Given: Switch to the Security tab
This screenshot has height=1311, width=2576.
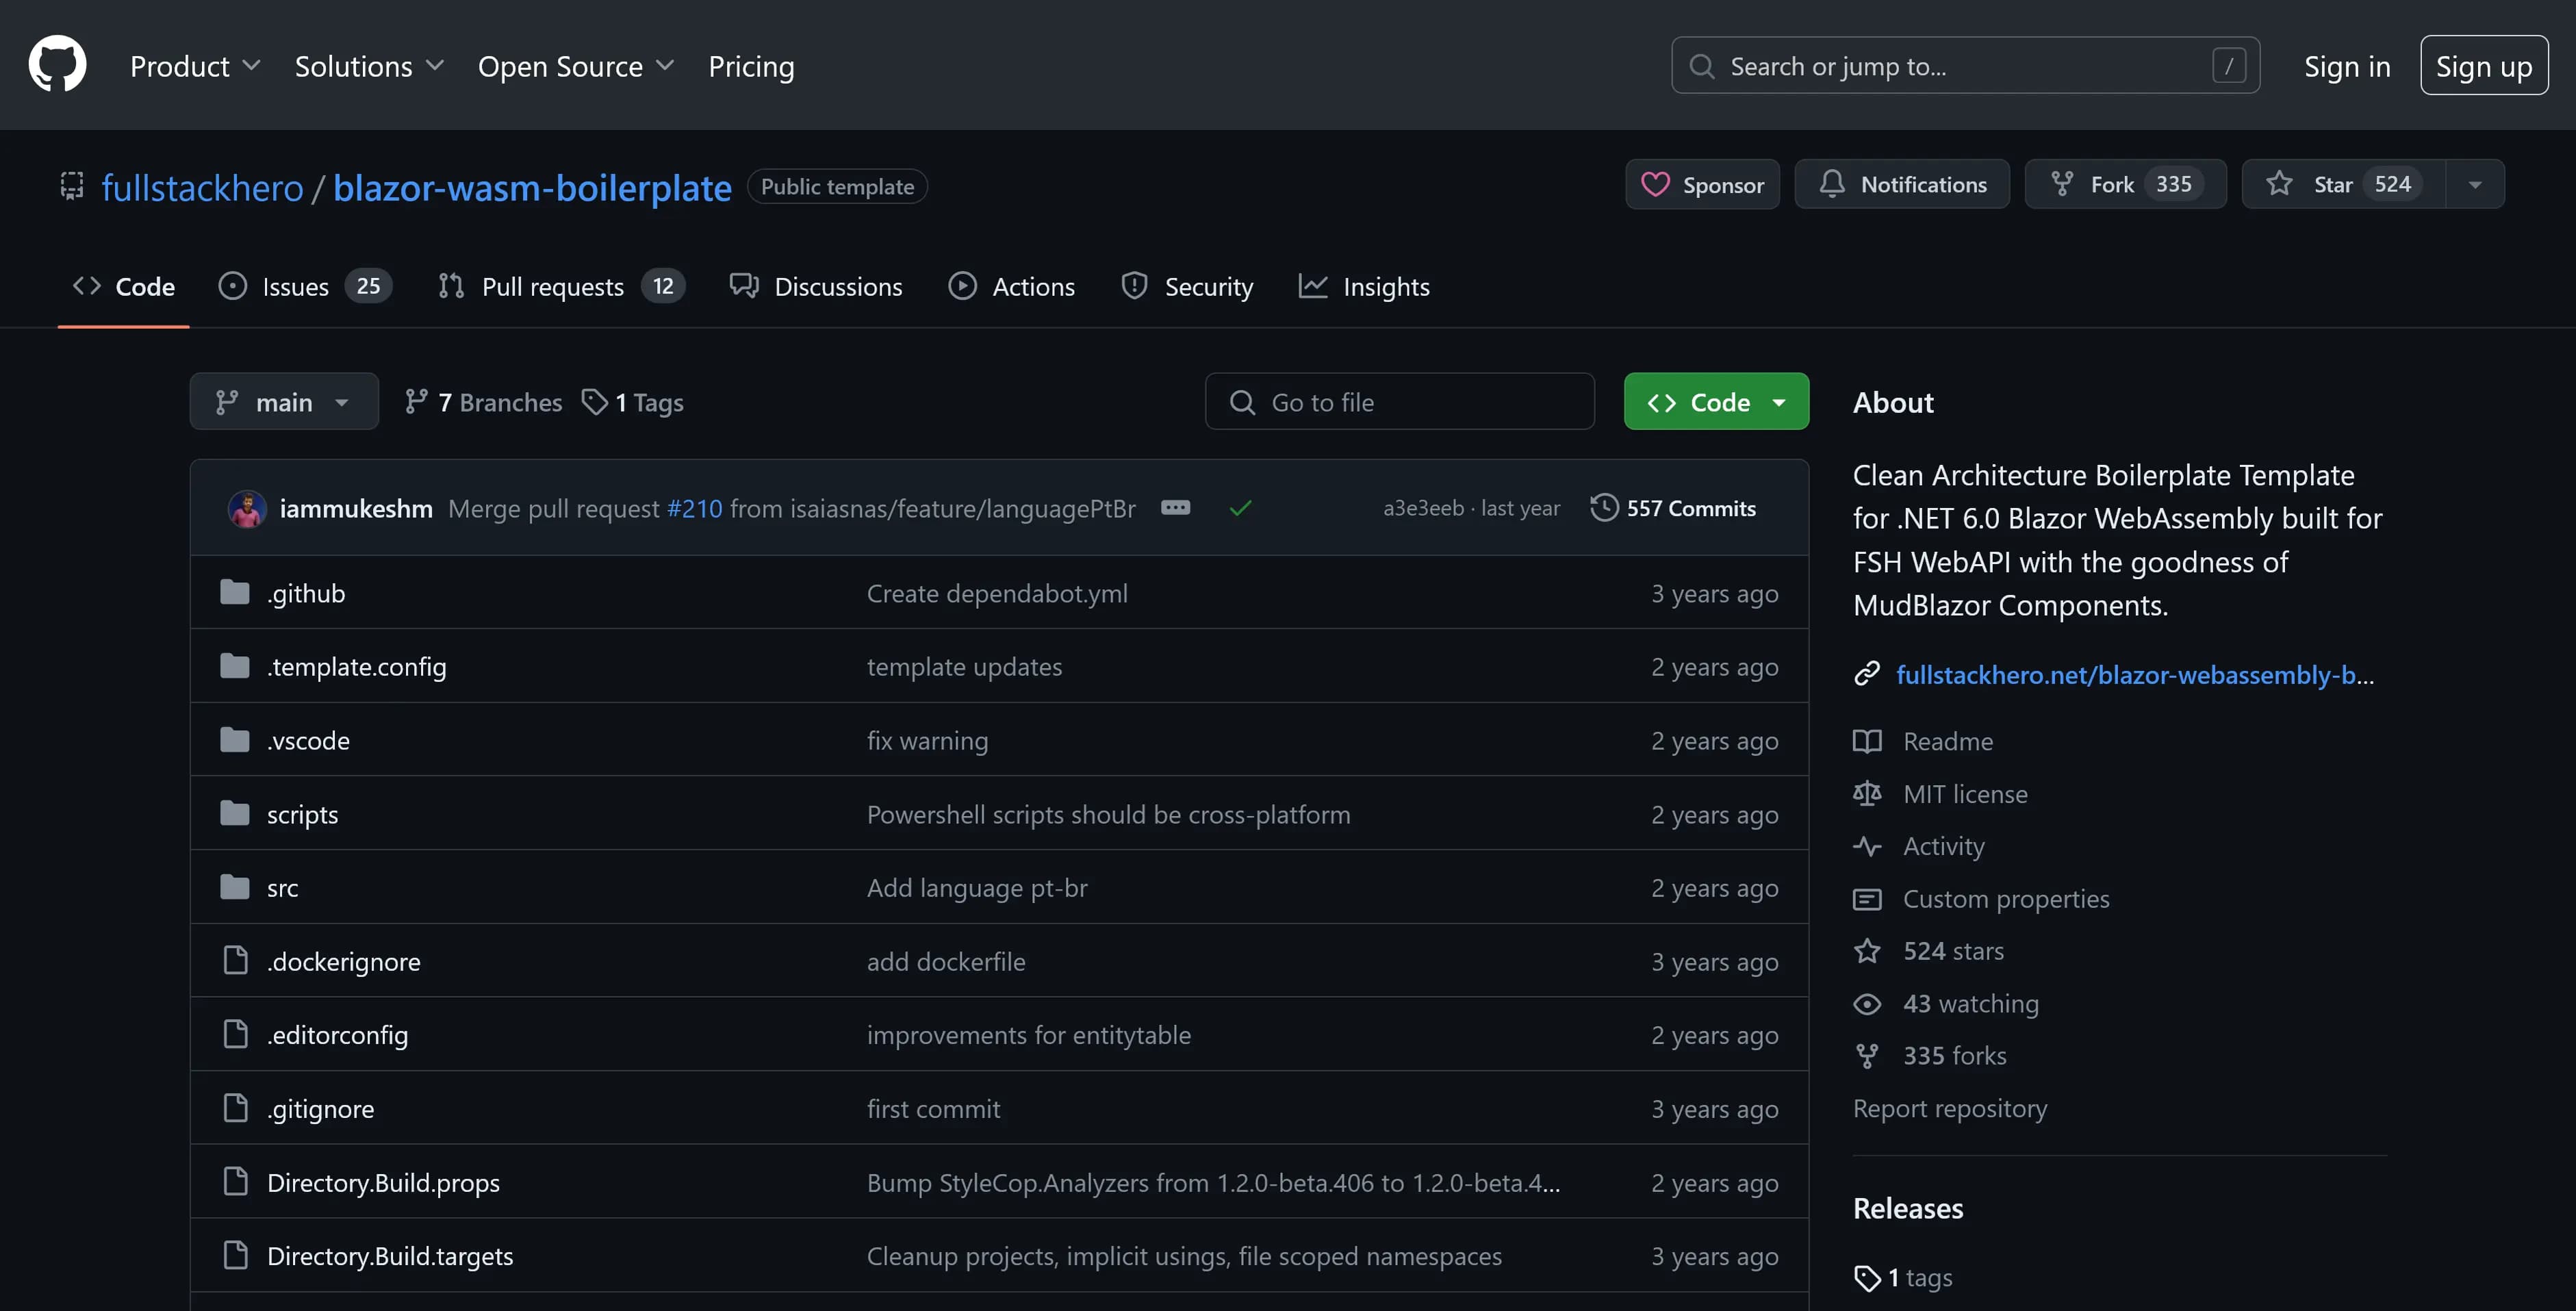Looking at the screenshot, I should tap(1187, 287).
